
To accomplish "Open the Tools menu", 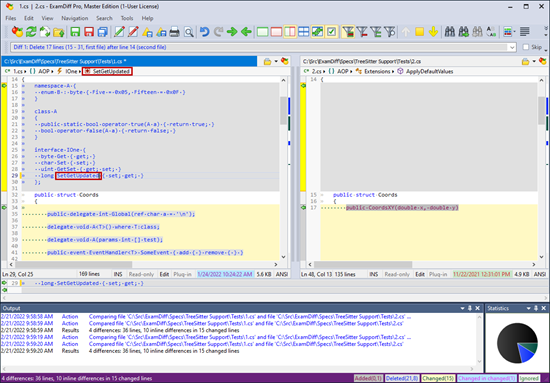I will [x=127, y=18].
